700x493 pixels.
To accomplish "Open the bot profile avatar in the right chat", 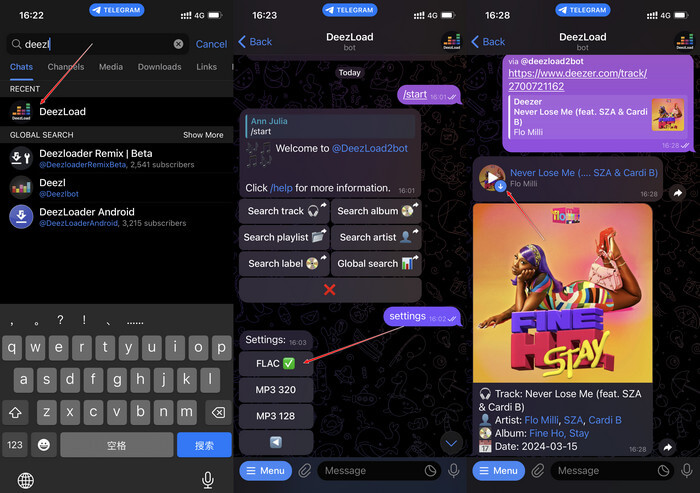I will pos(684,41).
